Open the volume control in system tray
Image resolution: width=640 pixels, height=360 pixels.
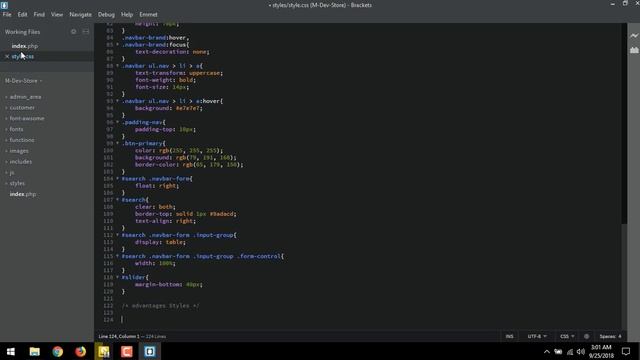[x=581, y=351]
